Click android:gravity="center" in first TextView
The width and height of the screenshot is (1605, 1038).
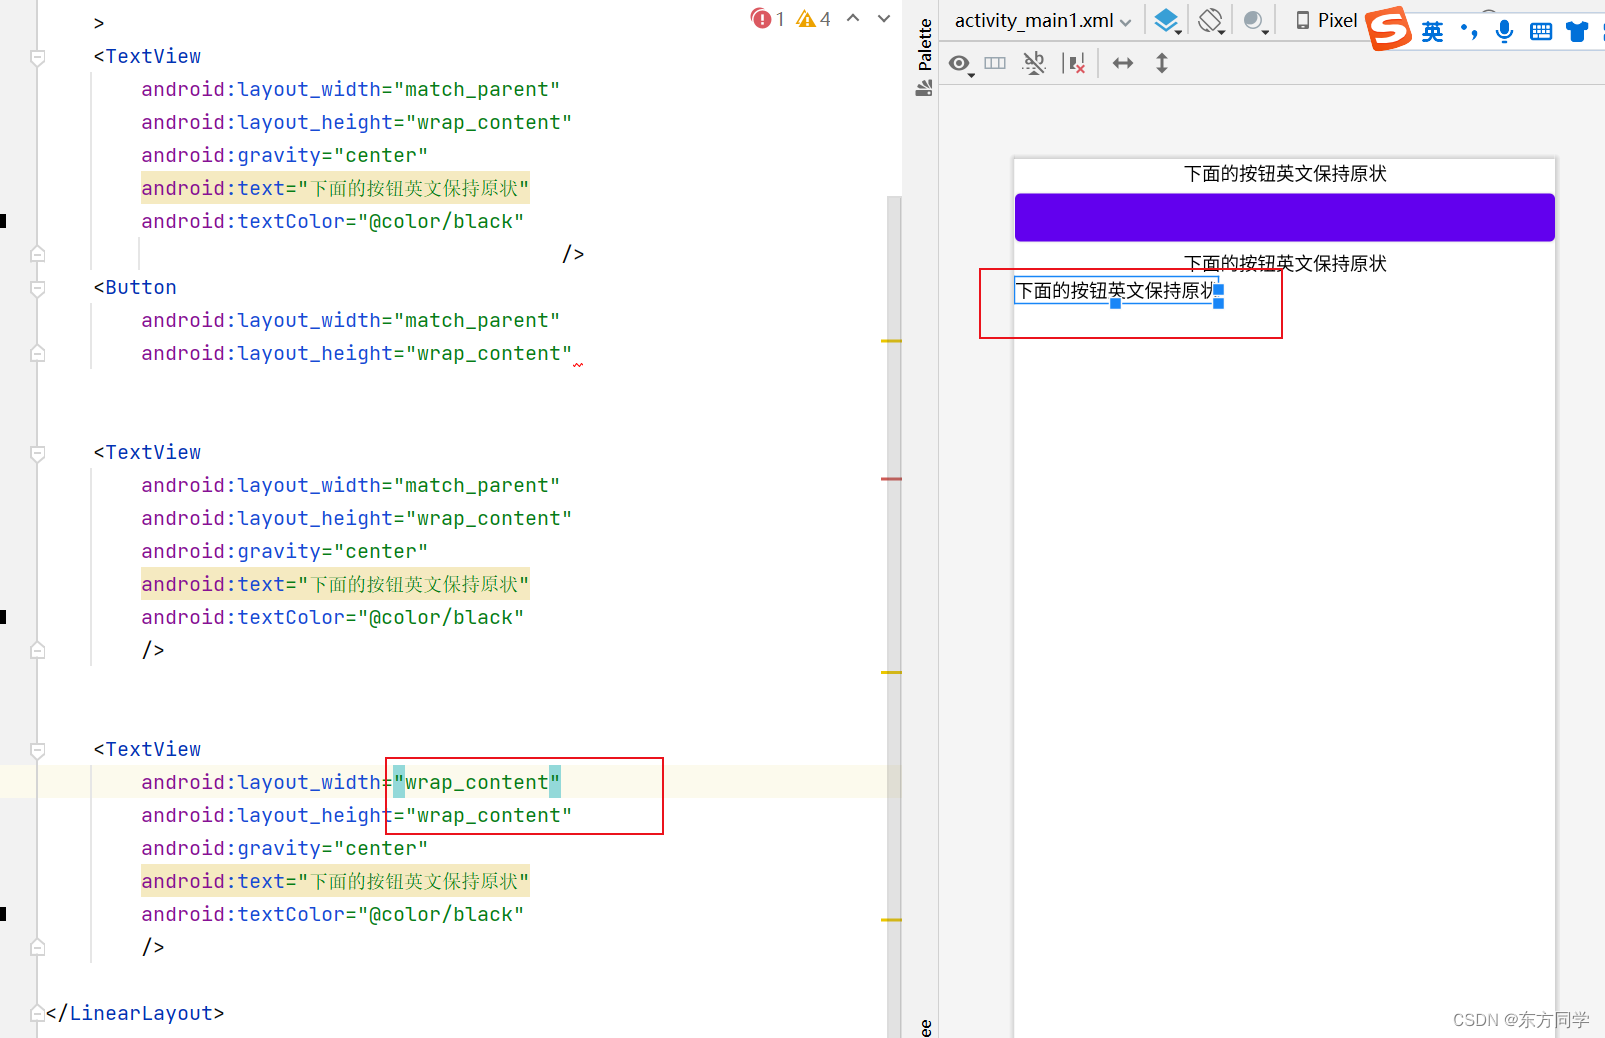pos(284,155)
